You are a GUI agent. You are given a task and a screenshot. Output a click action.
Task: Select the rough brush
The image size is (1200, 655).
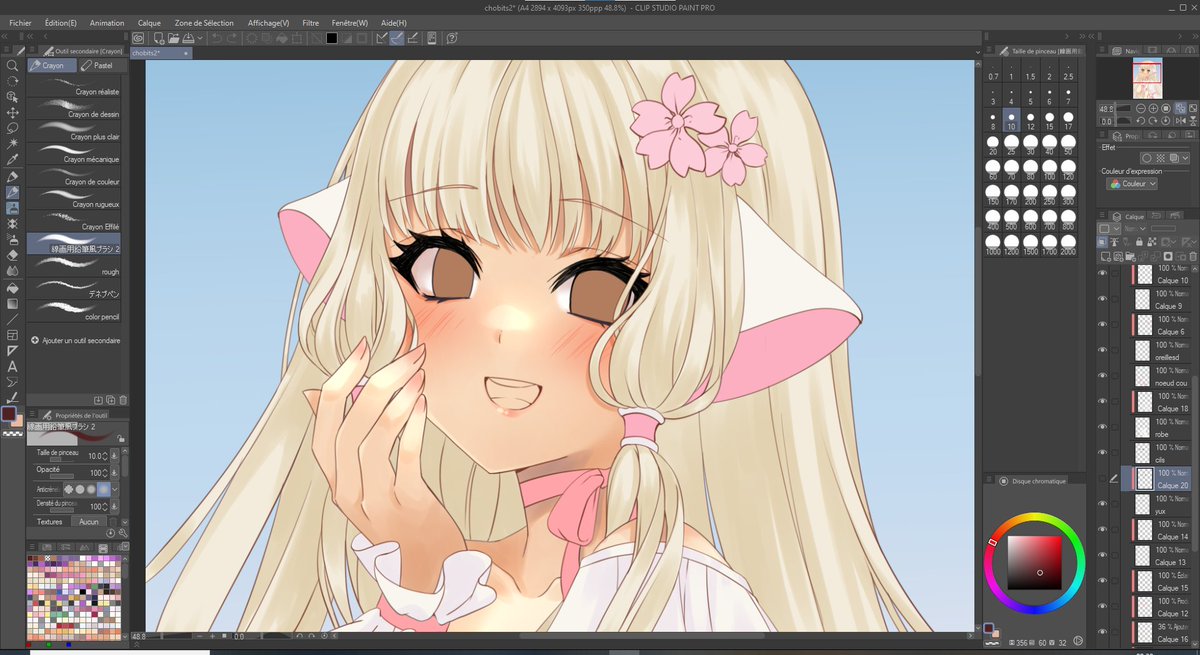pyautogui.click(x=75, y=267)
